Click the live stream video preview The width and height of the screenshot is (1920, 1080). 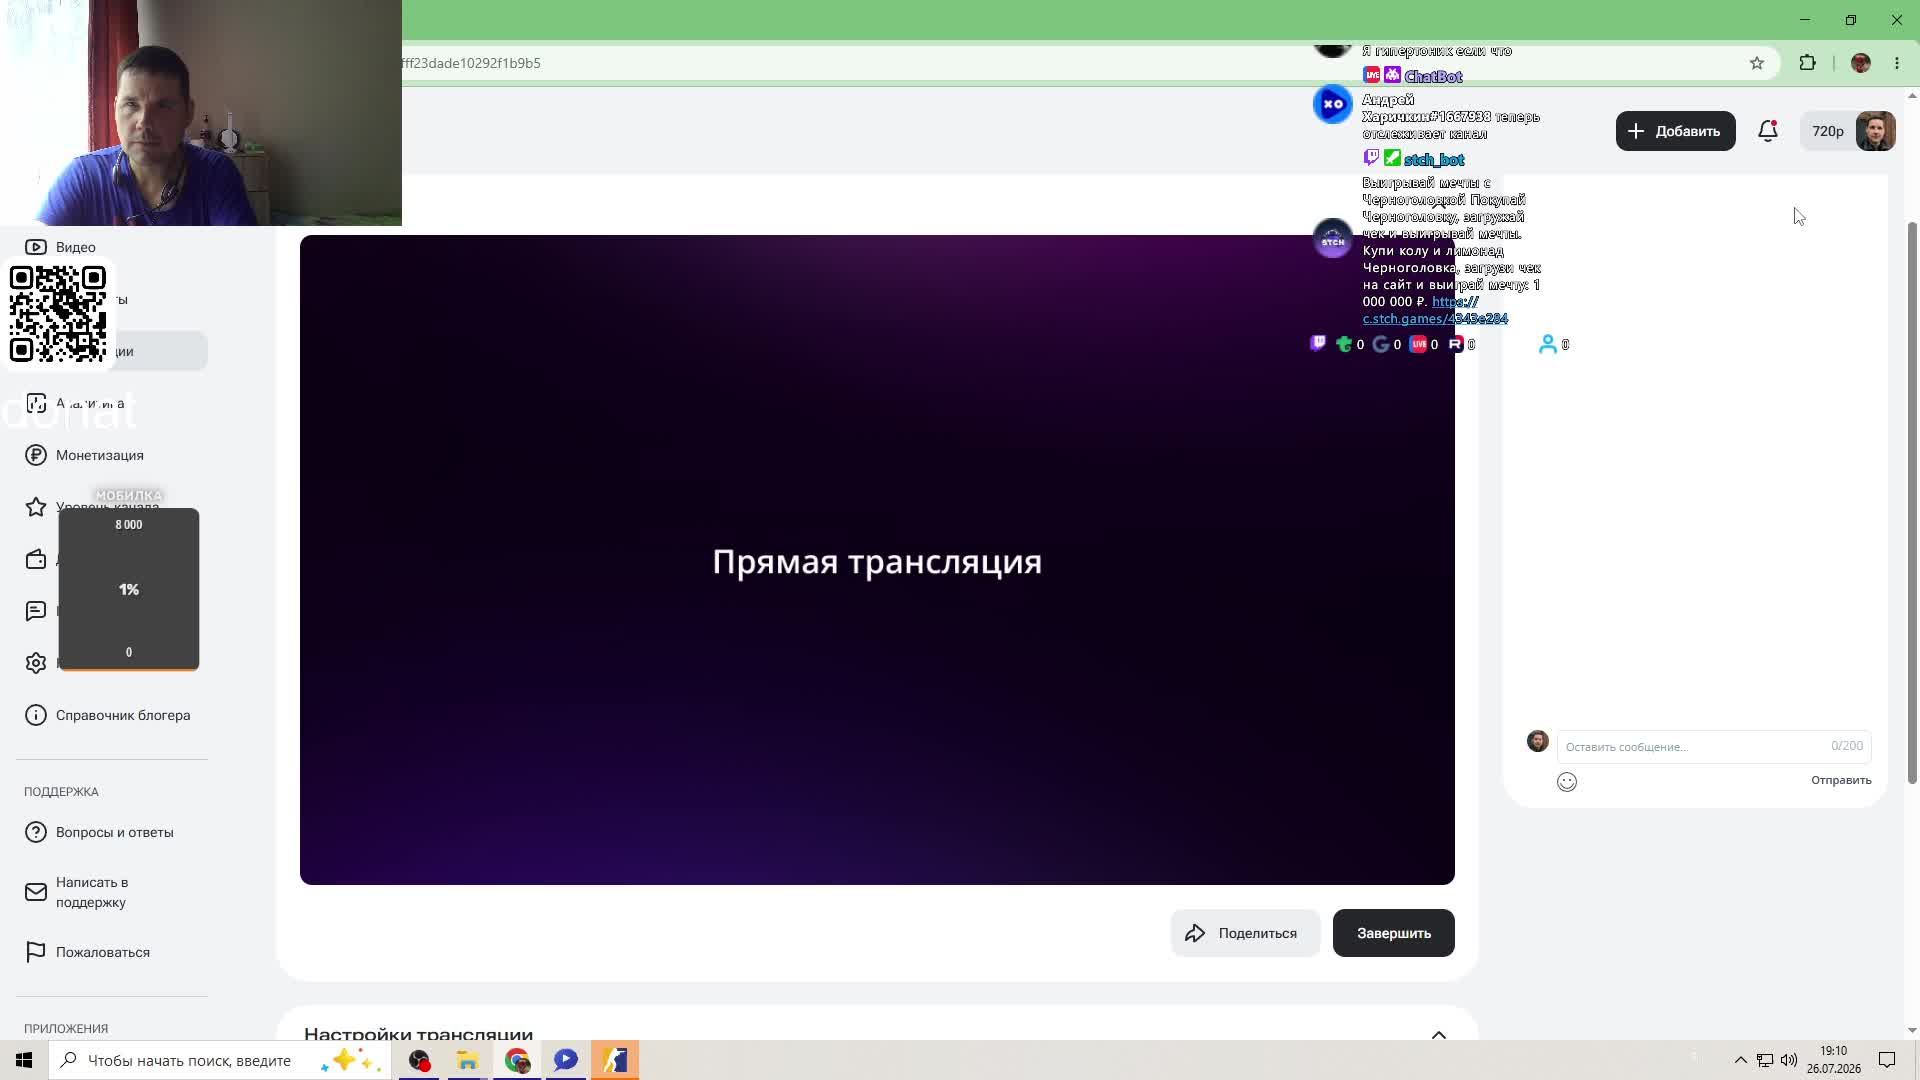pyautogui.click(x=877, y=560)
